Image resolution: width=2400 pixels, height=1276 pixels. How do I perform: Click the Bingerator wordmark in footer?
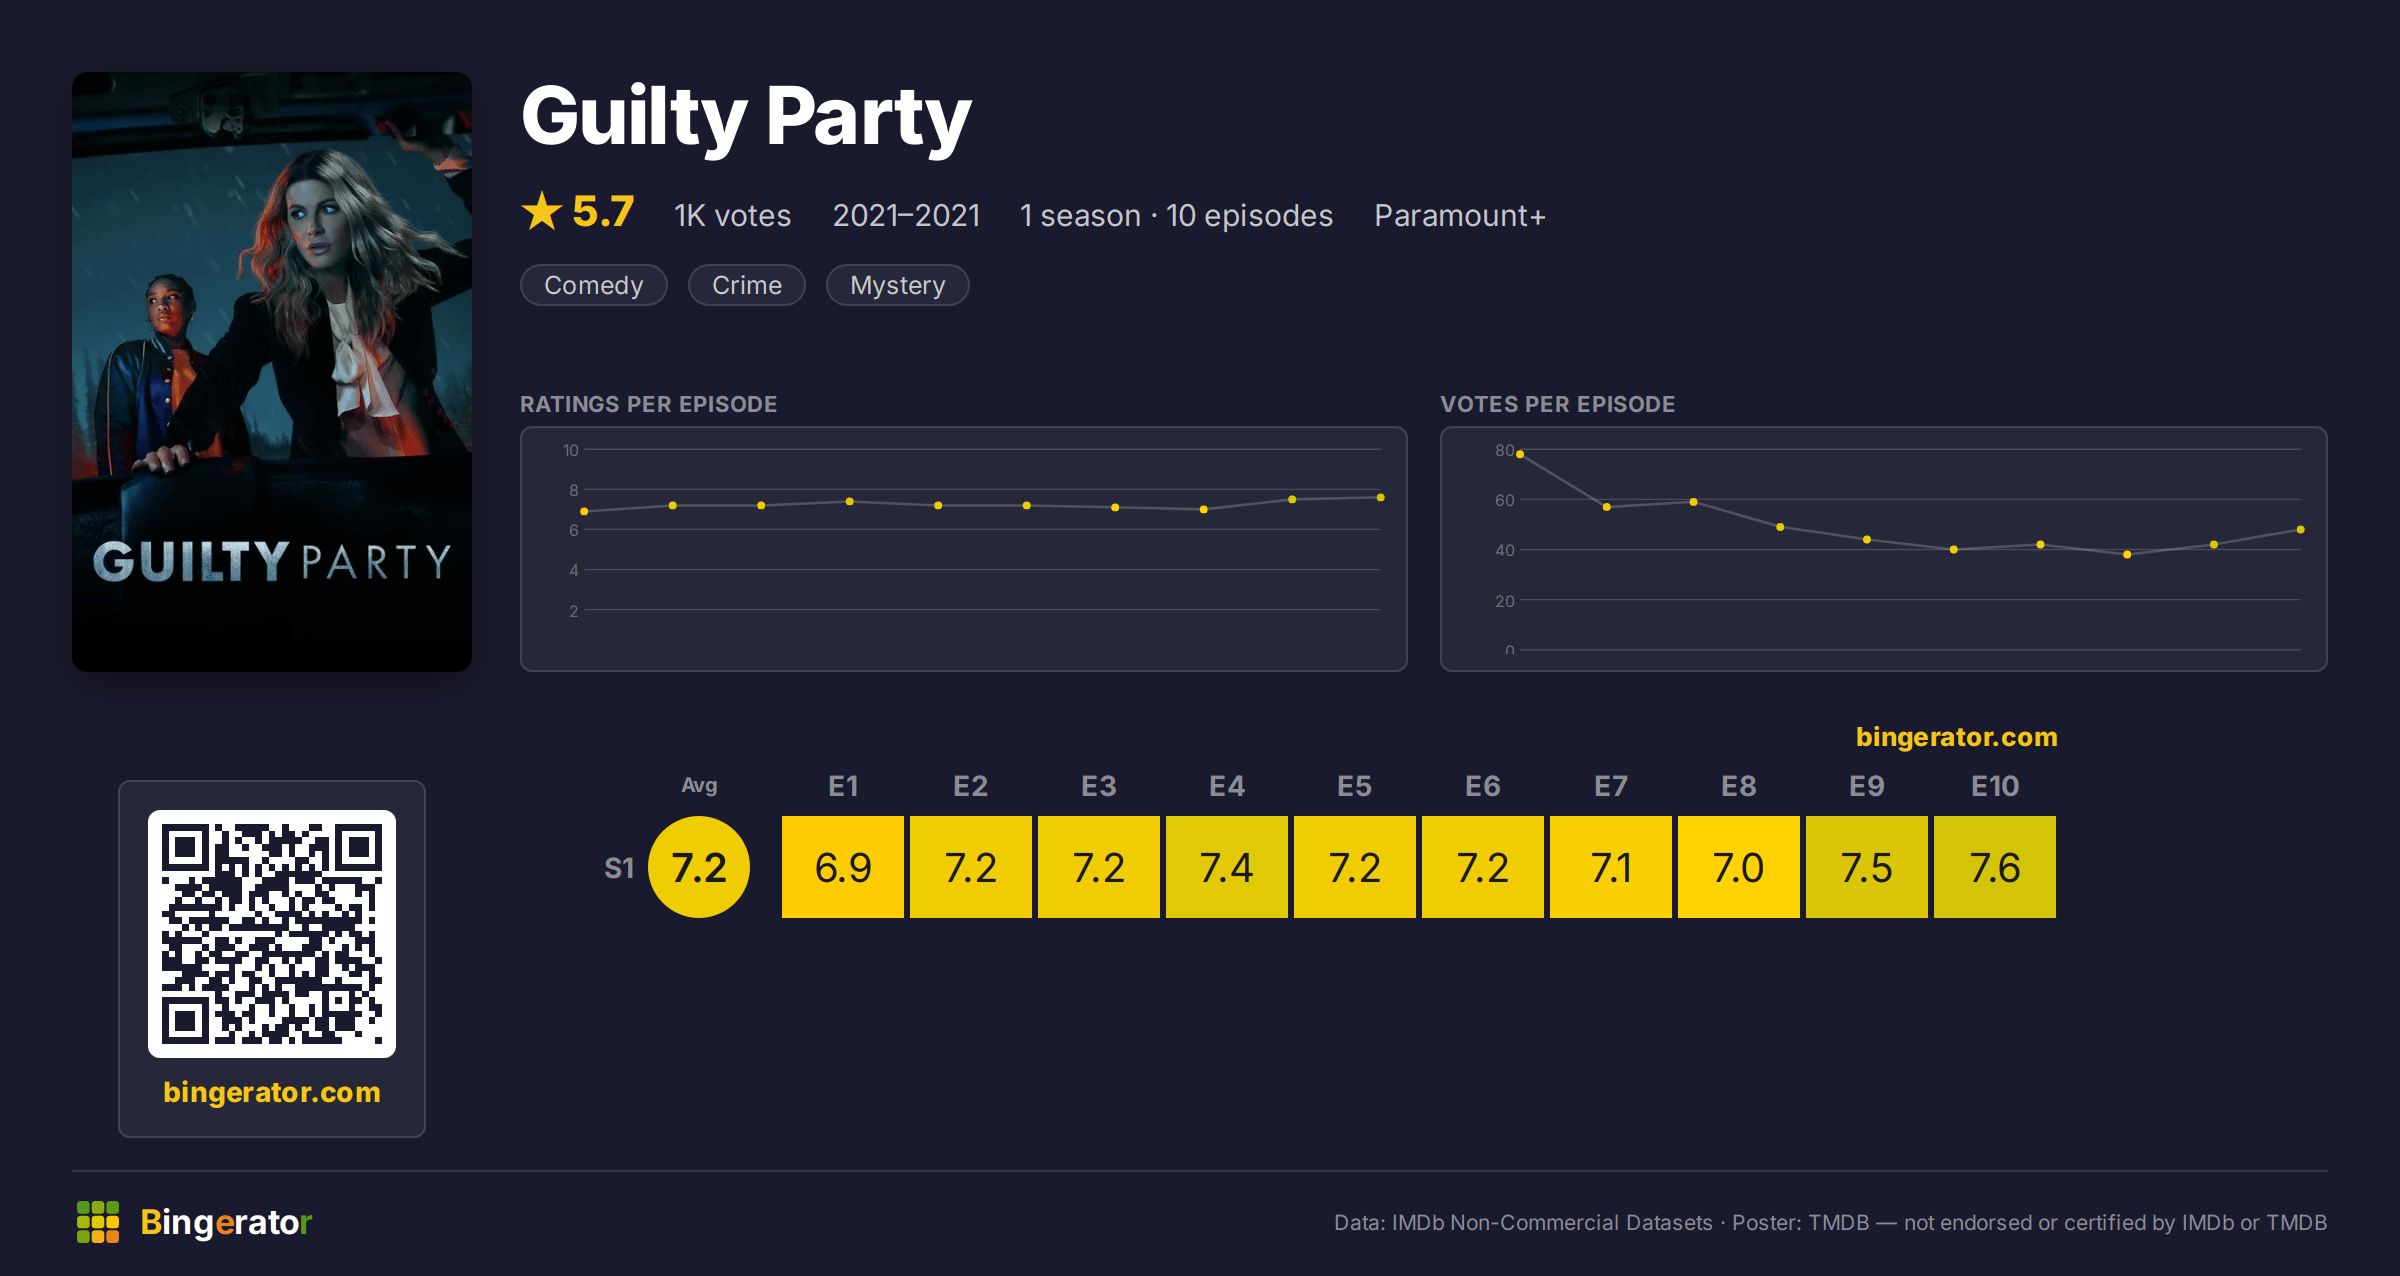click(226, 1222)
